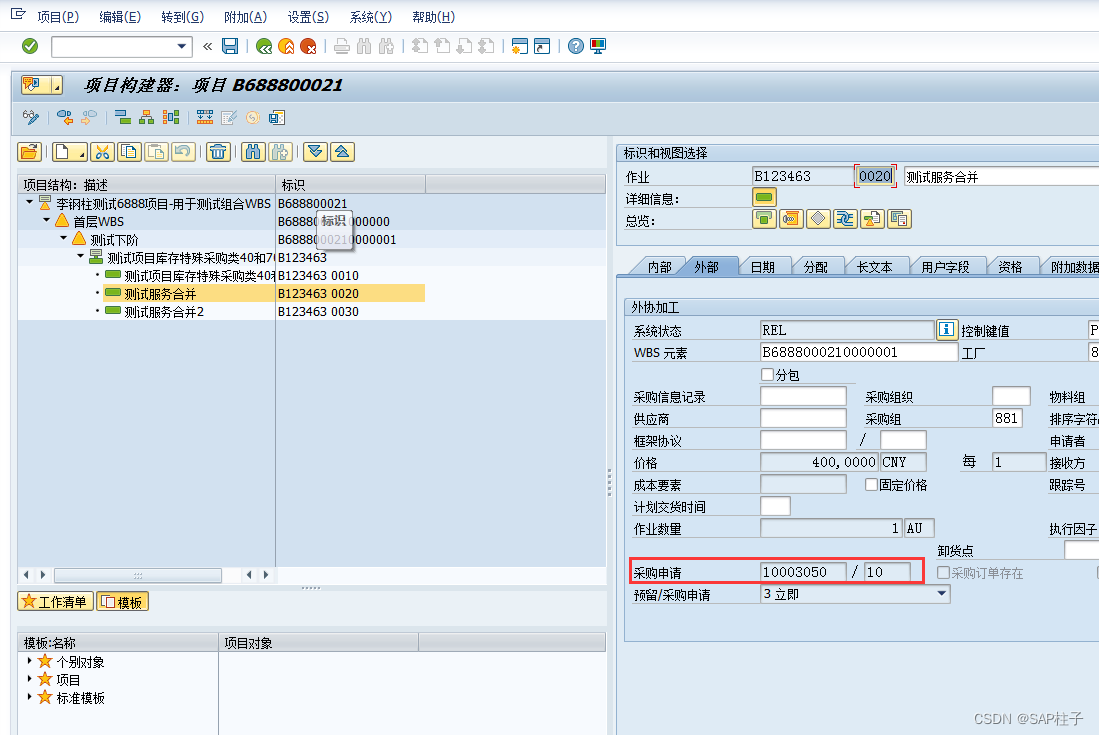
Task: Click the 工作清单 button
Action: point(55,602)
